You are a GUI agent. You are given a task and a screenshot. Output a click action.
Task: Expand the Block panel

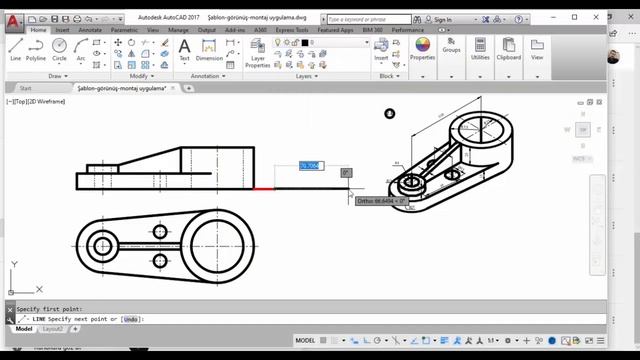389,76
